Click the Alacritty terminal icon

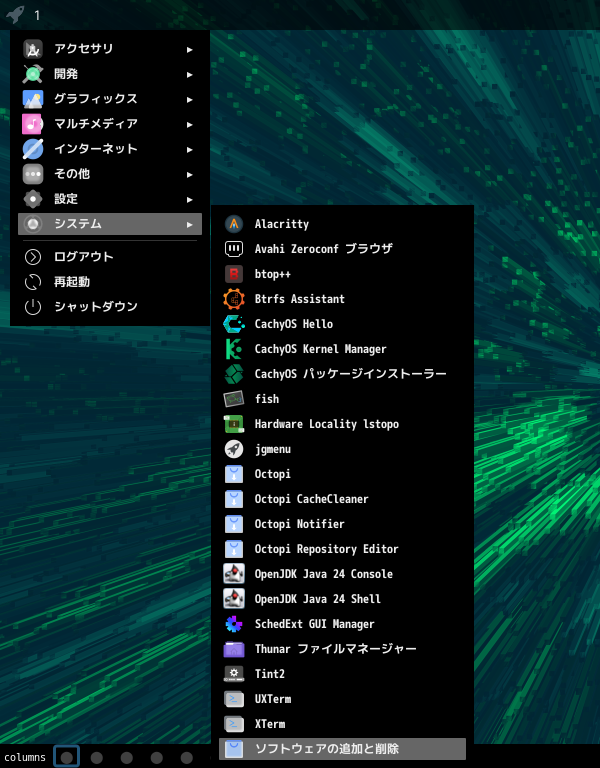click(x=234, y=224)
